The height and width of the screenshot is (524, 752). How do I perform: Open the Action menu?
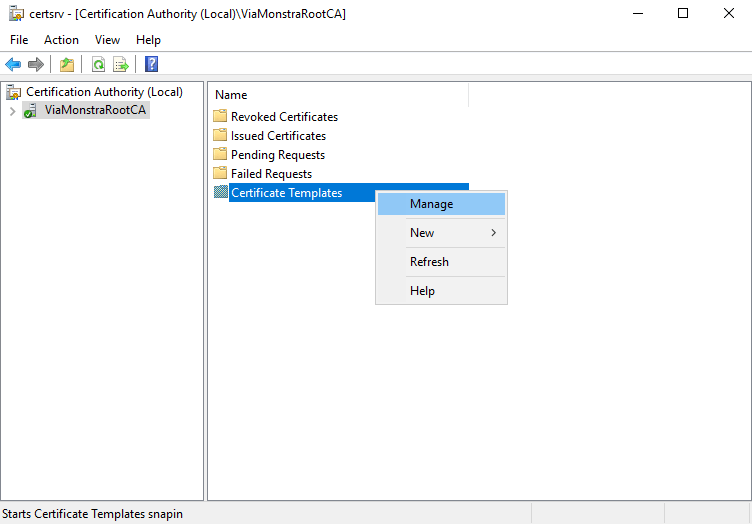(x=61, y=40)
